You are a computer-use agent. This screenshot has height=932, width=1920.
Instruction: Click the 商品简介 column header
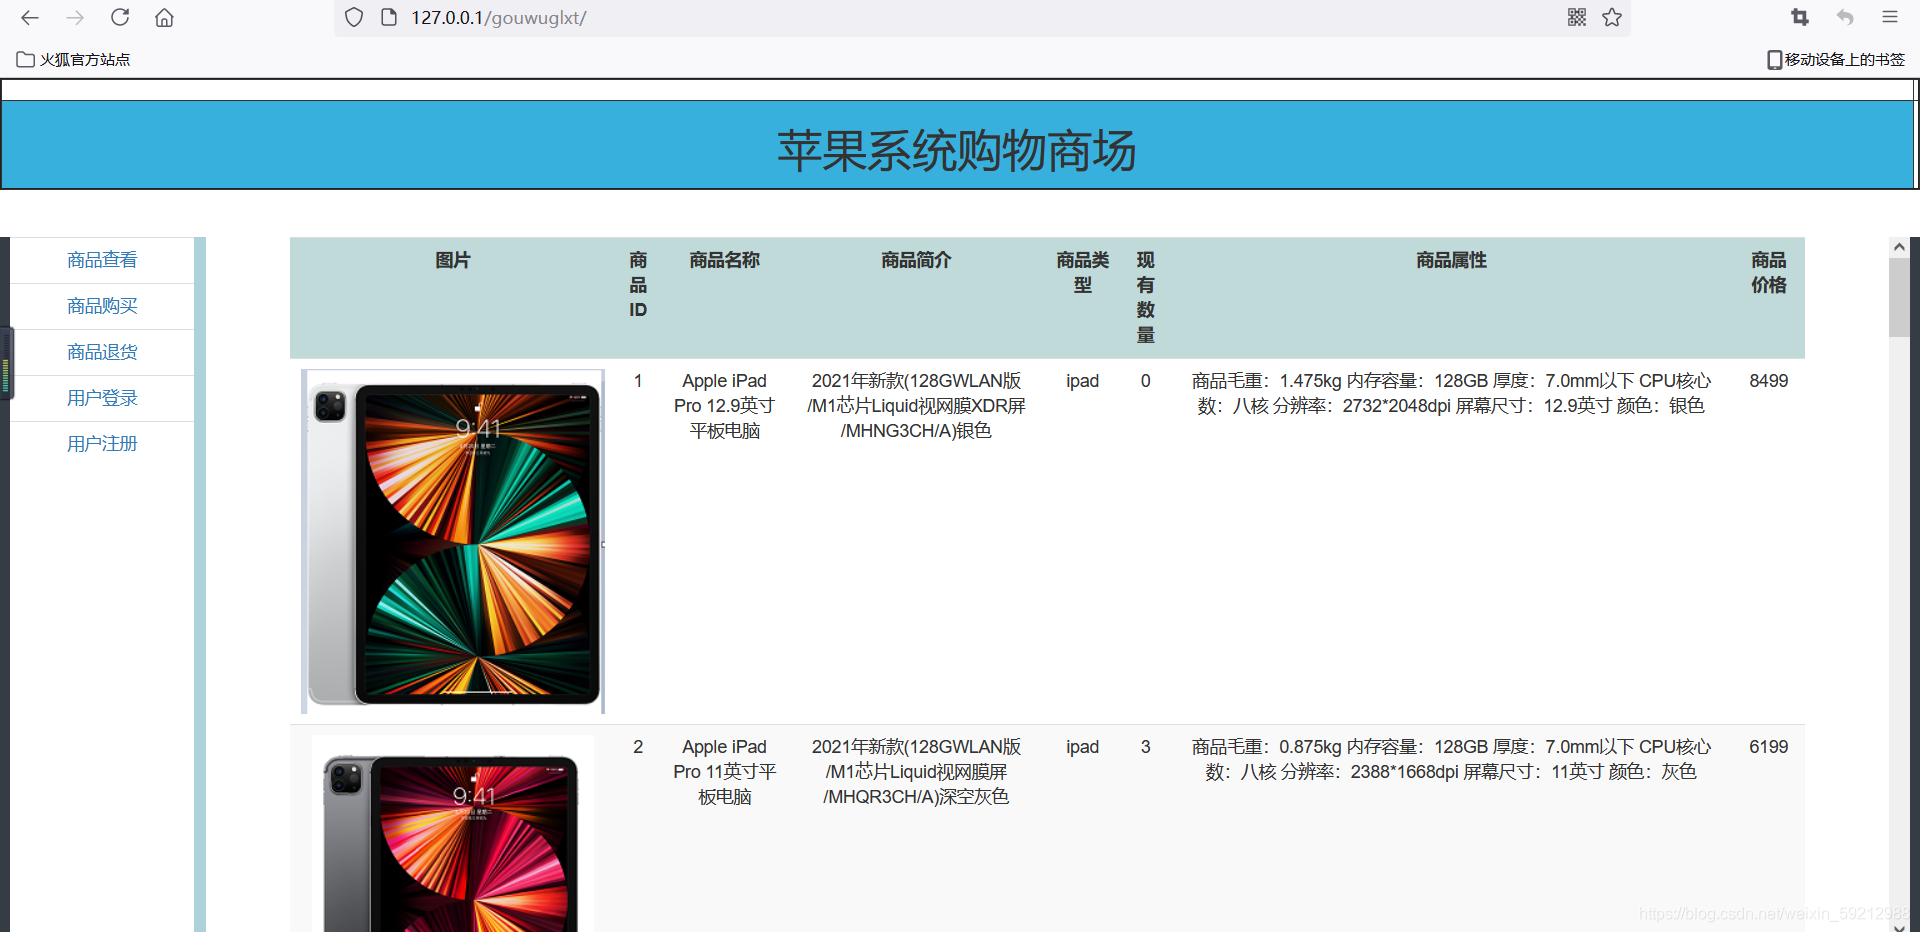coord(916,260)
